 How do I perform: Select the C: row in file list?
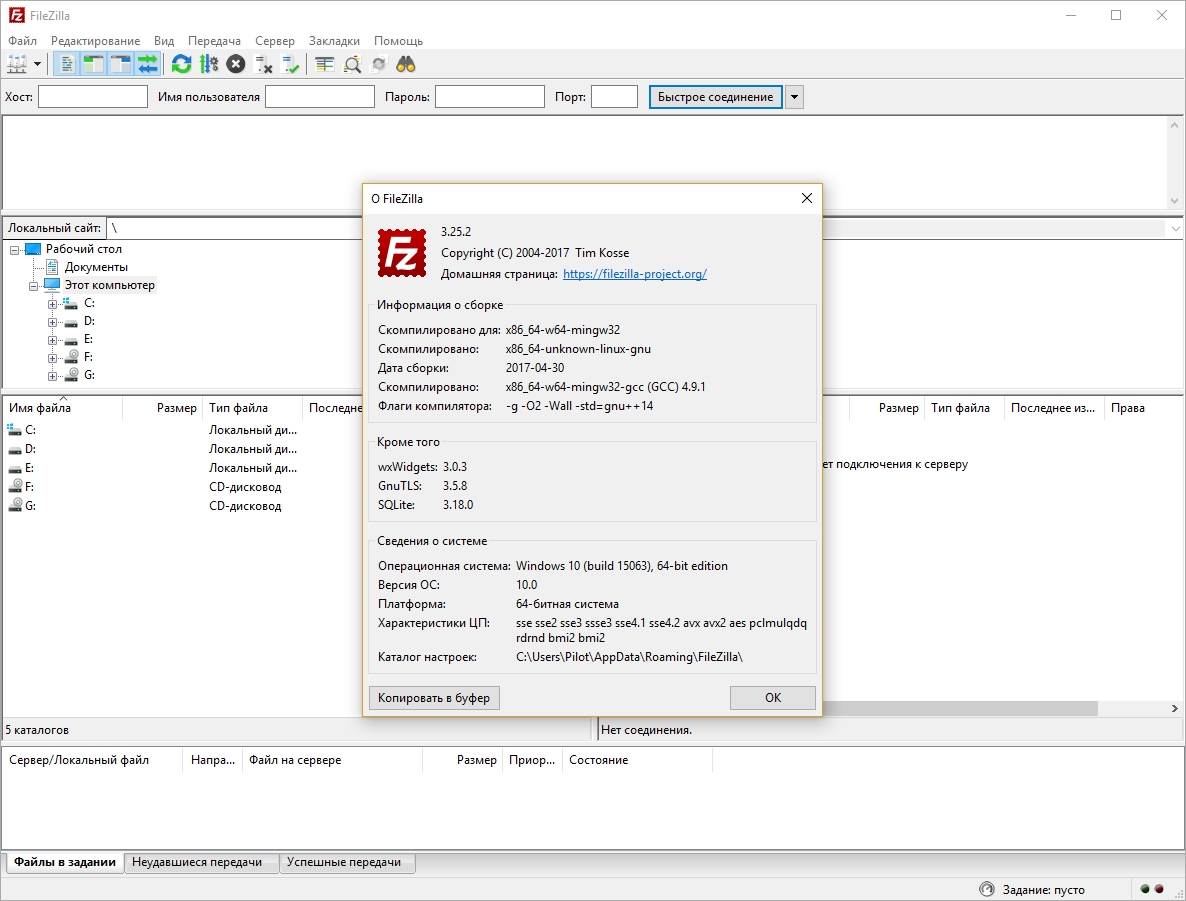(x=183, y=430)
